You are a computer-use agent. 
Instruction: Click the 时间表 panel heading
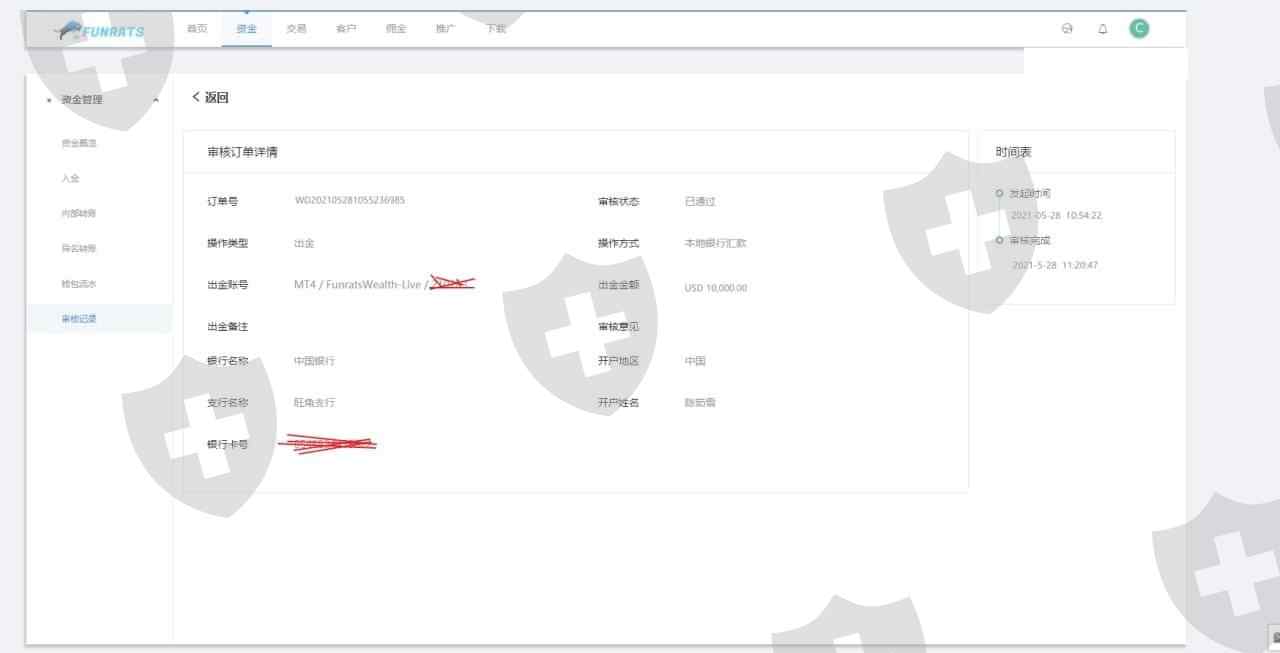(1013, 152)
